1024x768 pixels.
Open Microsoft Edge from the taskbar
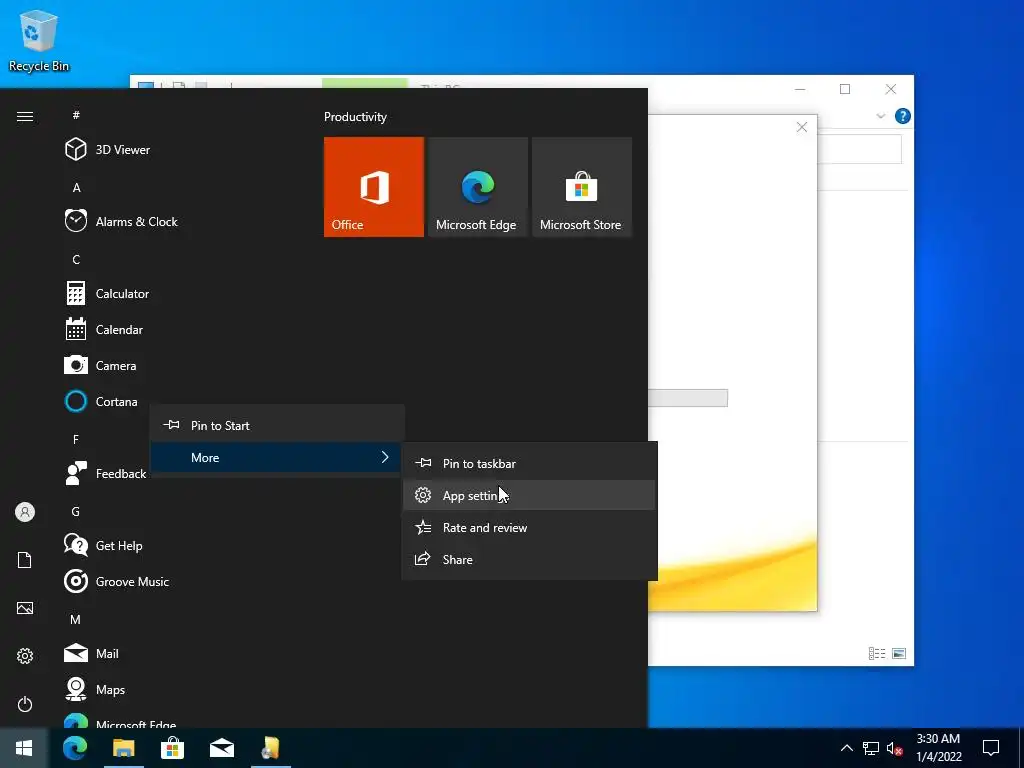point(74,748)
